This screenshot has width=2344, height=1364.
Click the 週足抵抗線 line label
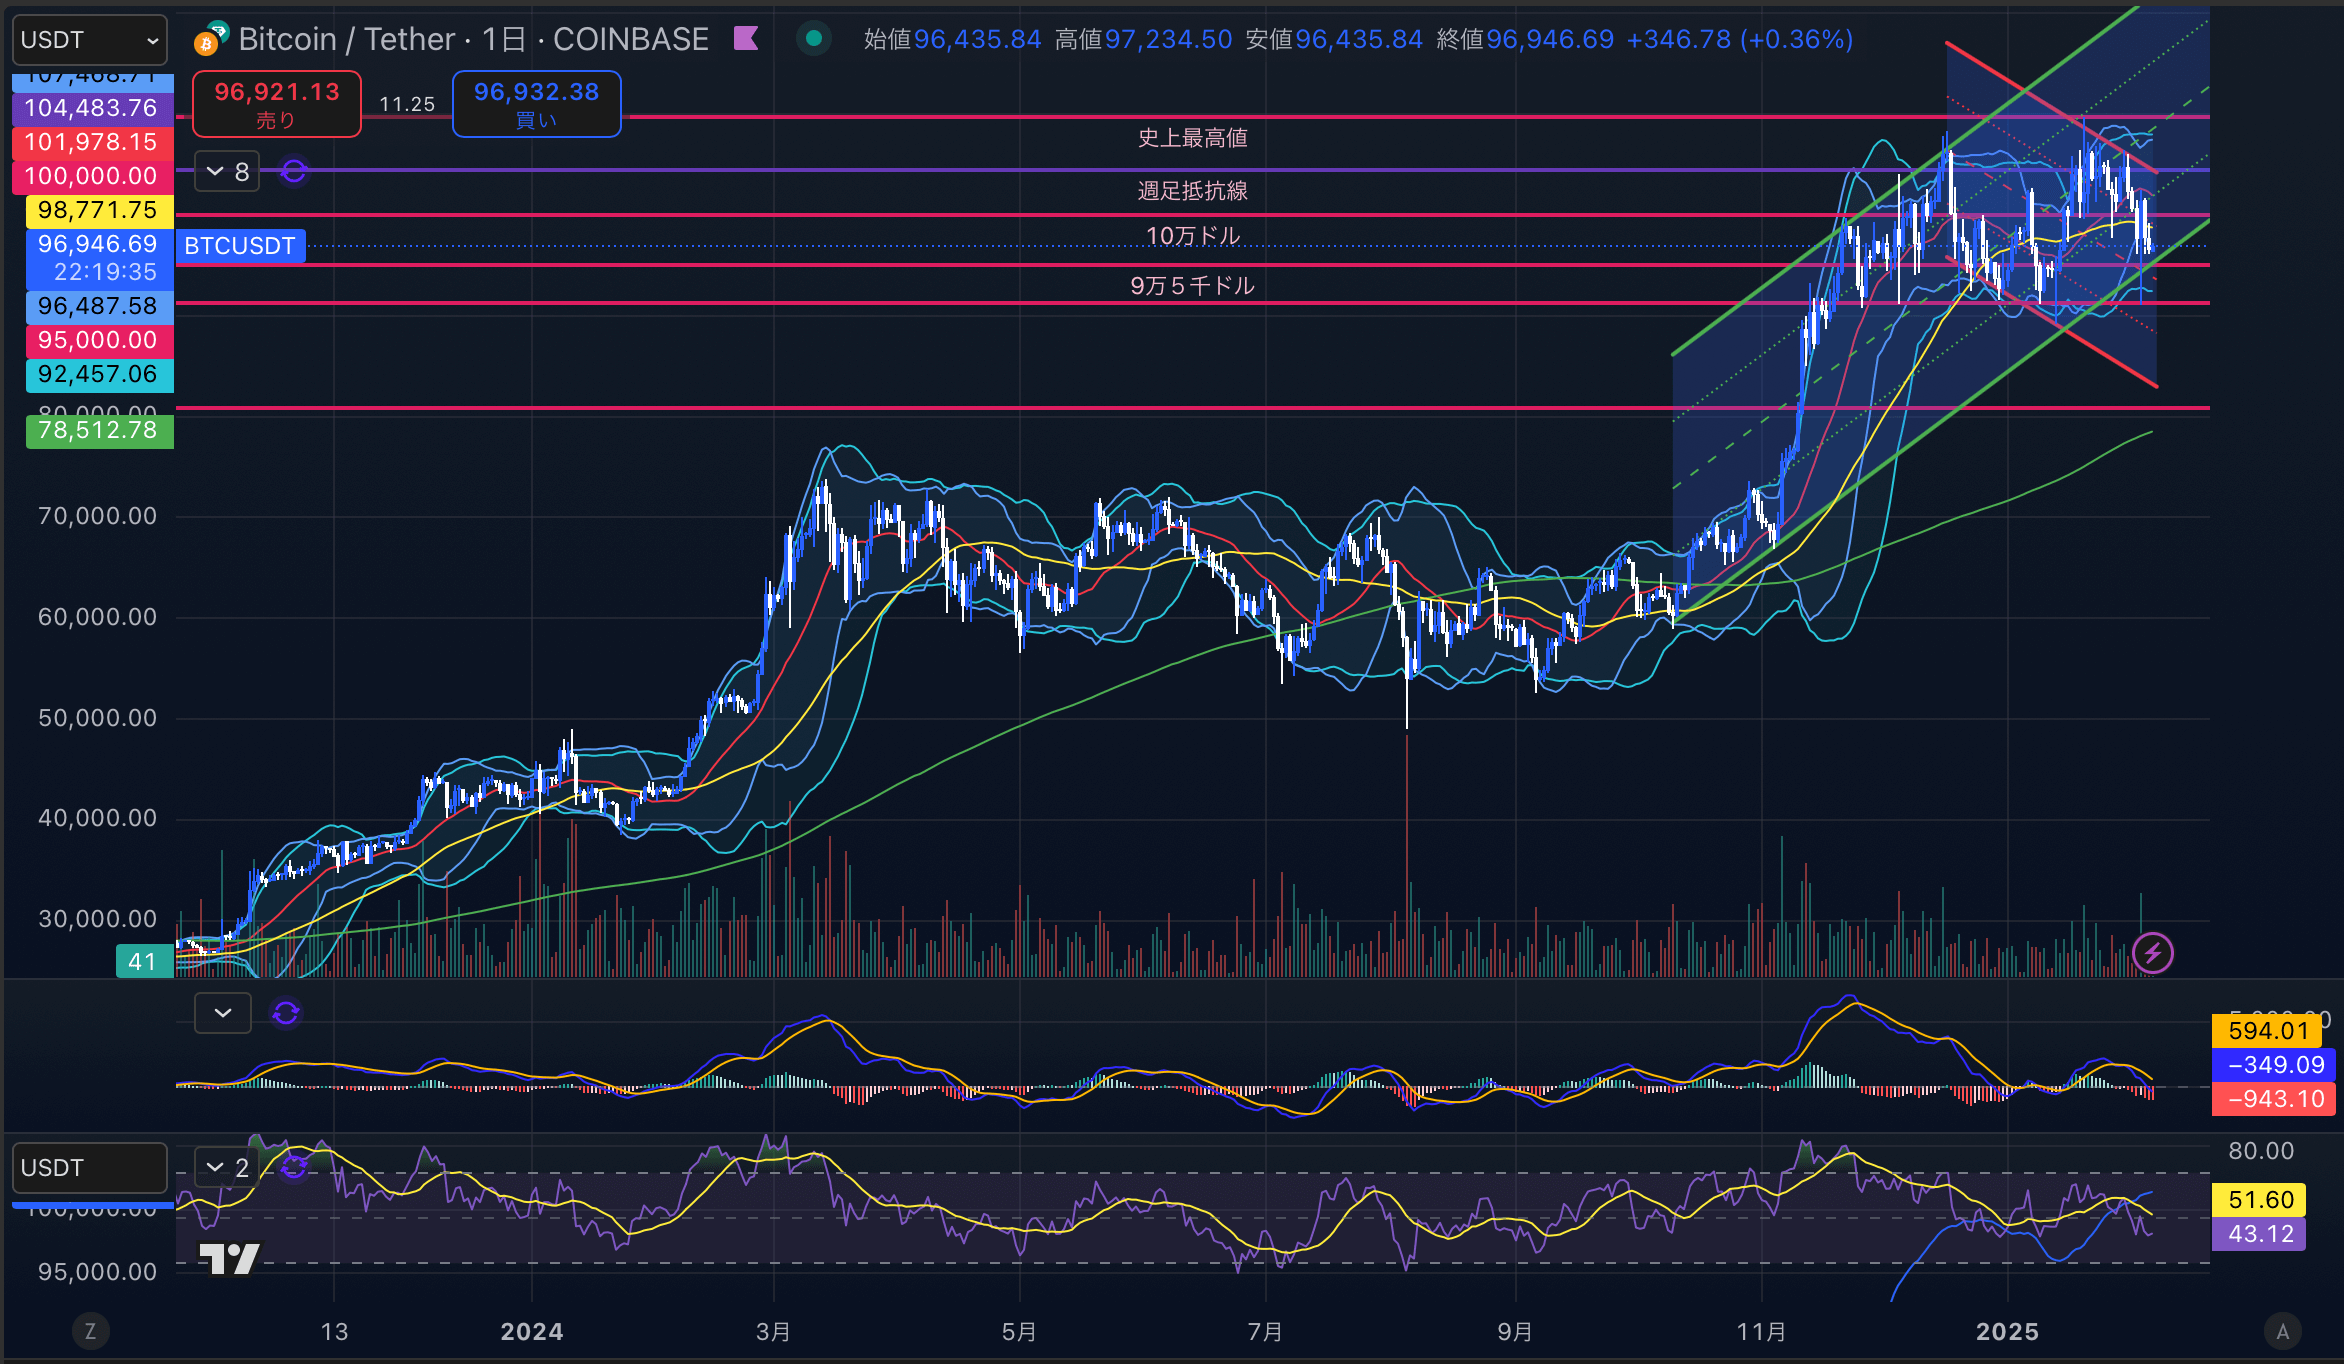(x=1192, y=191)
